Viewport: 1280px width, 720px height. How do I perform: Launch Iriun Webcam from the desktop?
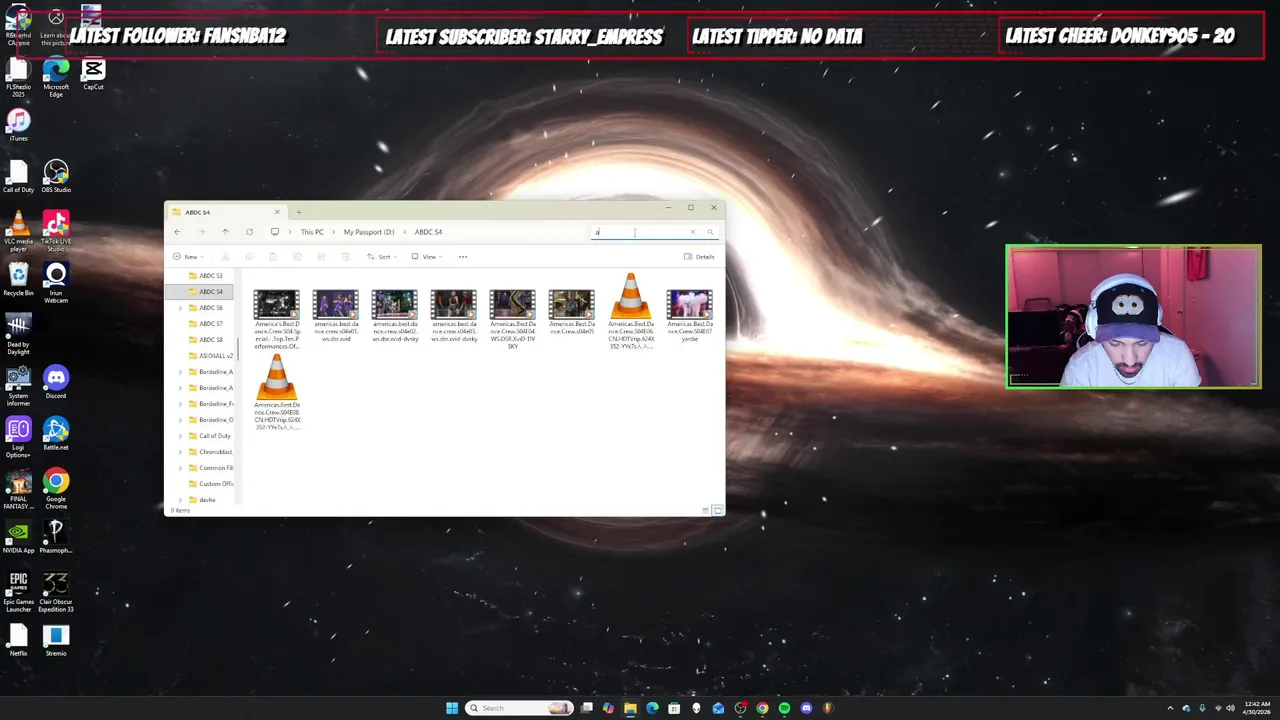(x=56, y=282)
